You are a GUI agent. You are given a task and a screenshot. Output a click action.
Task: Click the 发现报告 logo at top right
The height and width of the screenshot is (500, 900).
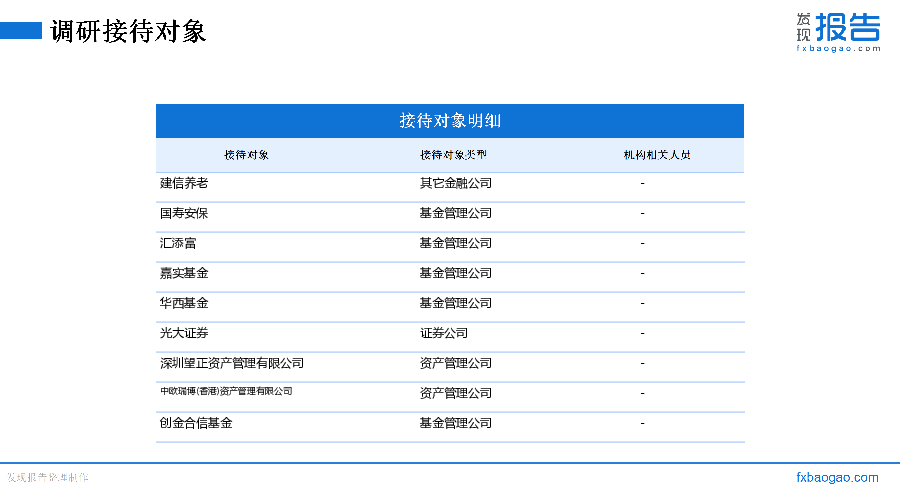(x=838, y=32)
